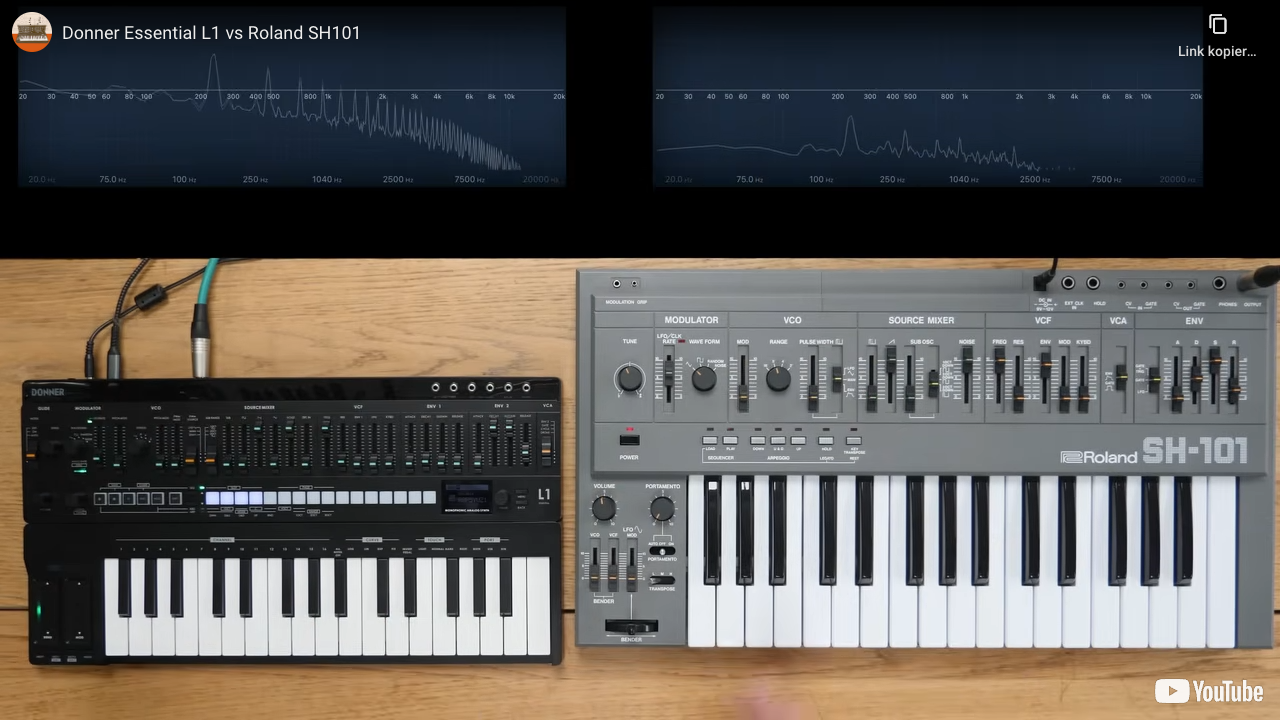The width and height of the screenshot is (1280, 720).
Task: Click the 'POWER' label on the Roland SH-101
Action: [629, 457]
